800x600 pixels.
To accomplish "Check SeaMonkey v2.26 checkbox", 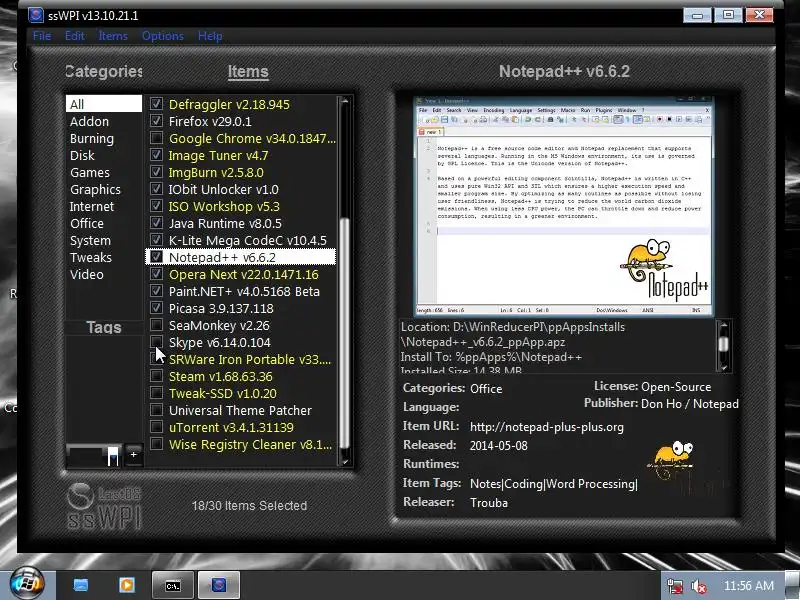I will (156, 325).
